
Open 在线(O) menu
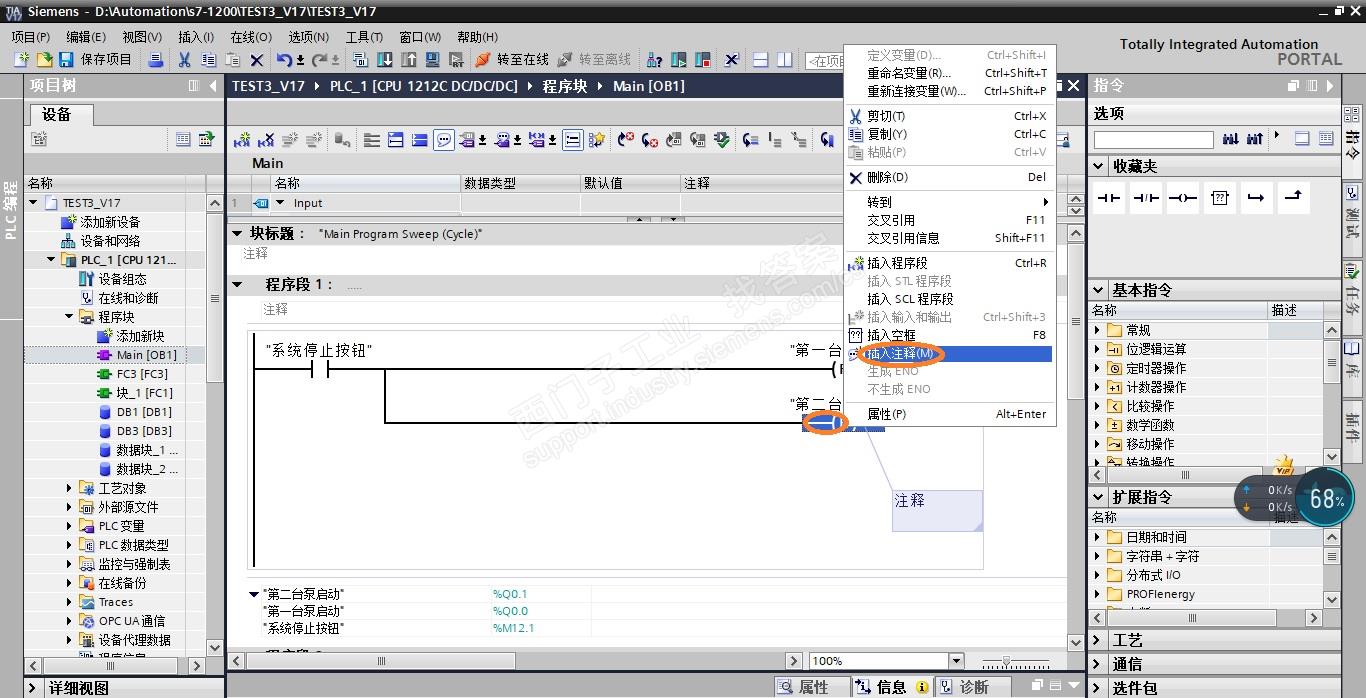tap(251, 37)
